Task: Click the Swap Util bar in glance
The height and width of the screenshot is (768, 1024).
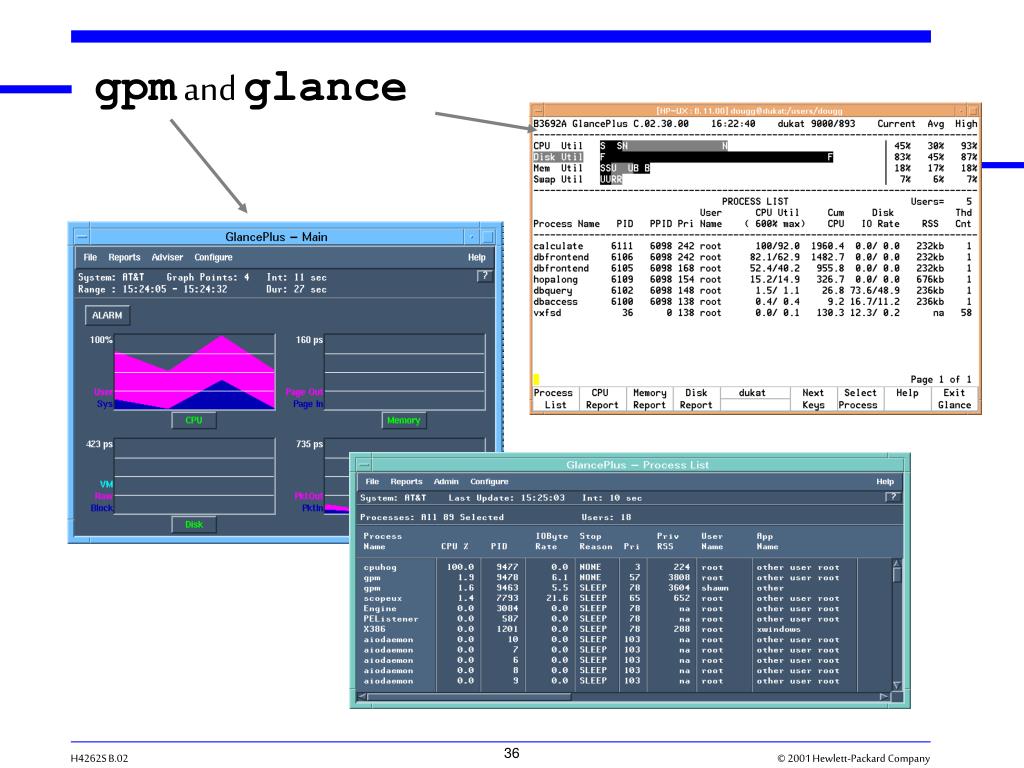Action: [x=611, y=179]
